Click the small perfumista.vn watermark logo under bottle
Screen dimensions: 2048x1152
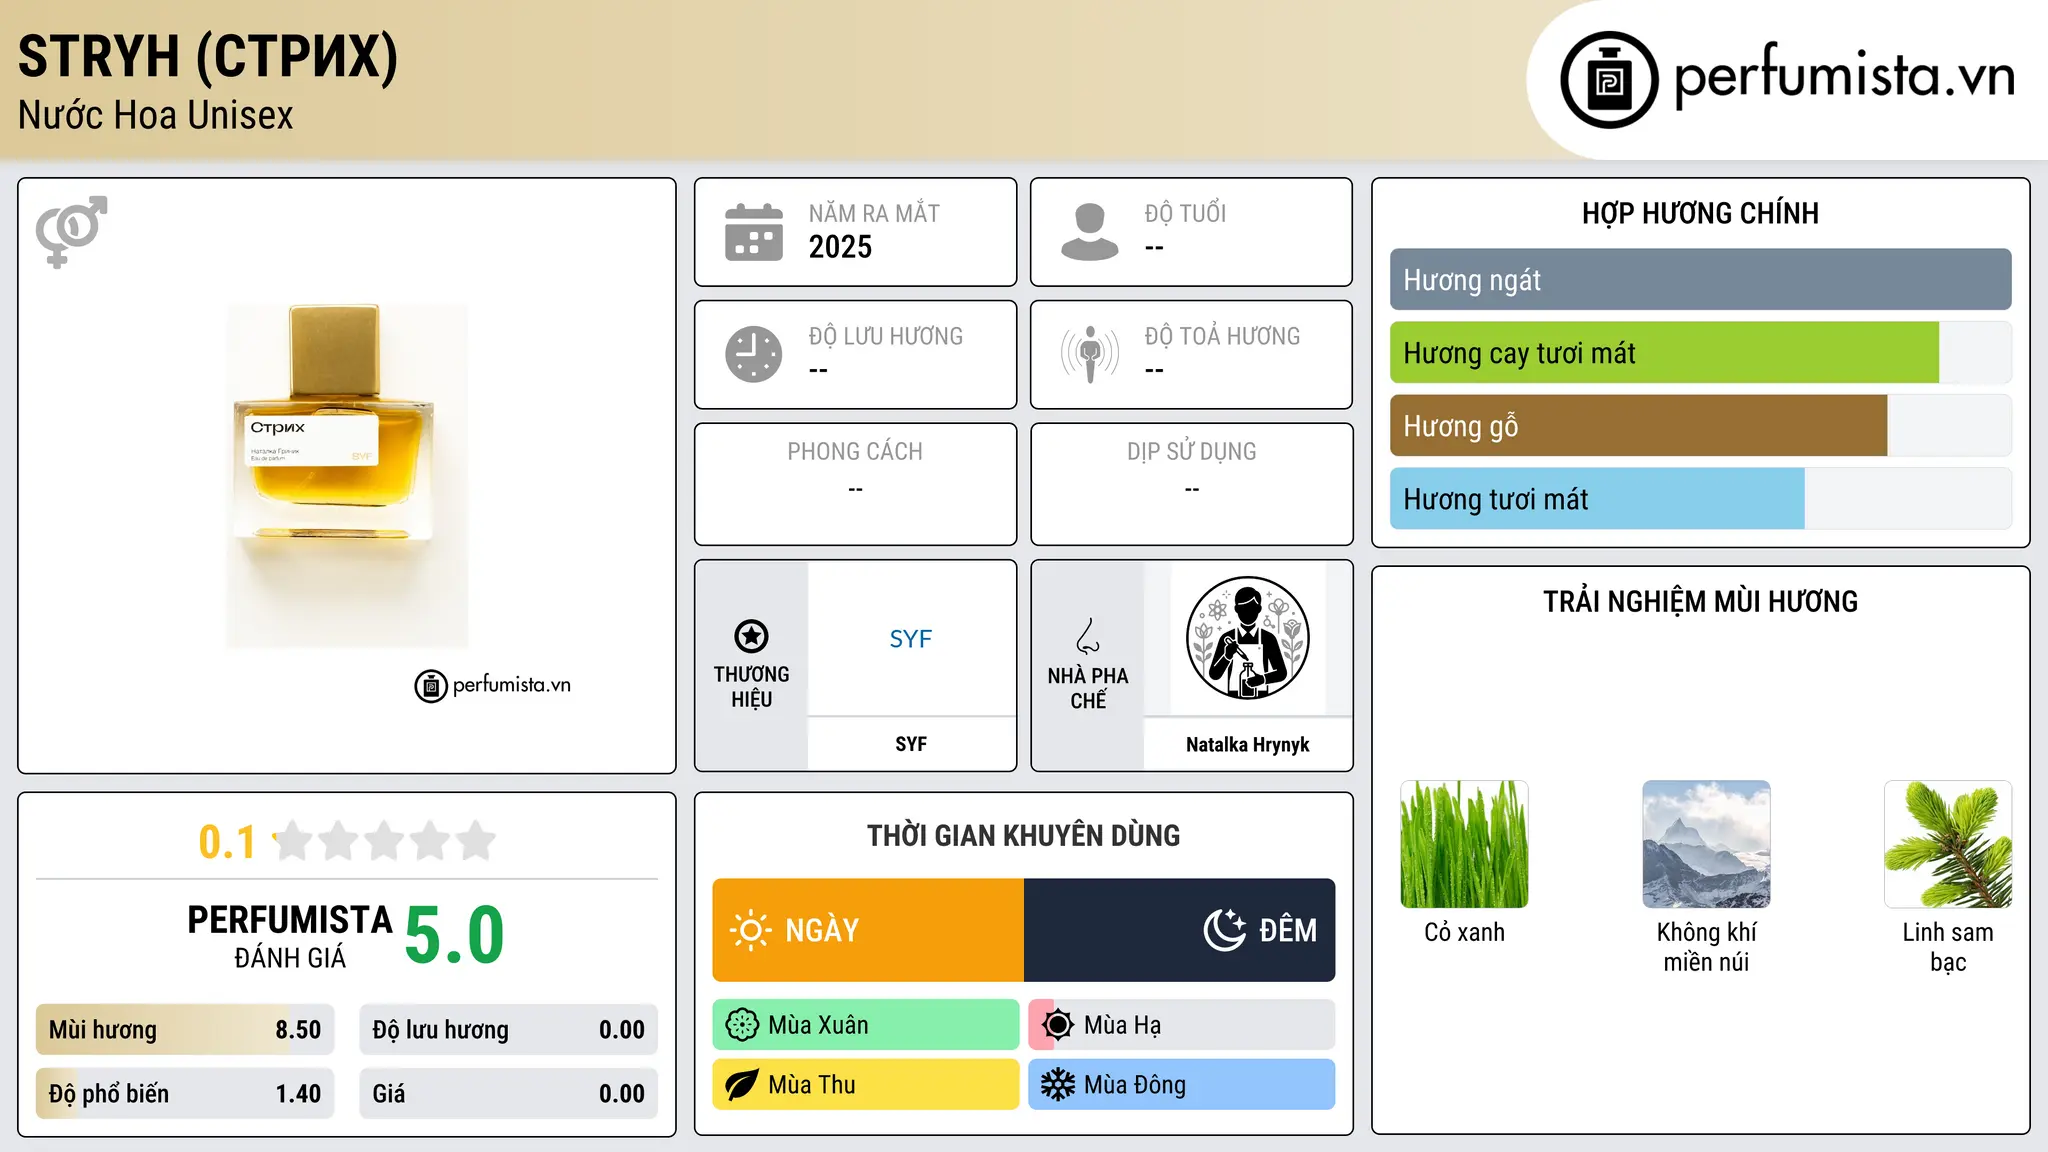pos(493,685)
